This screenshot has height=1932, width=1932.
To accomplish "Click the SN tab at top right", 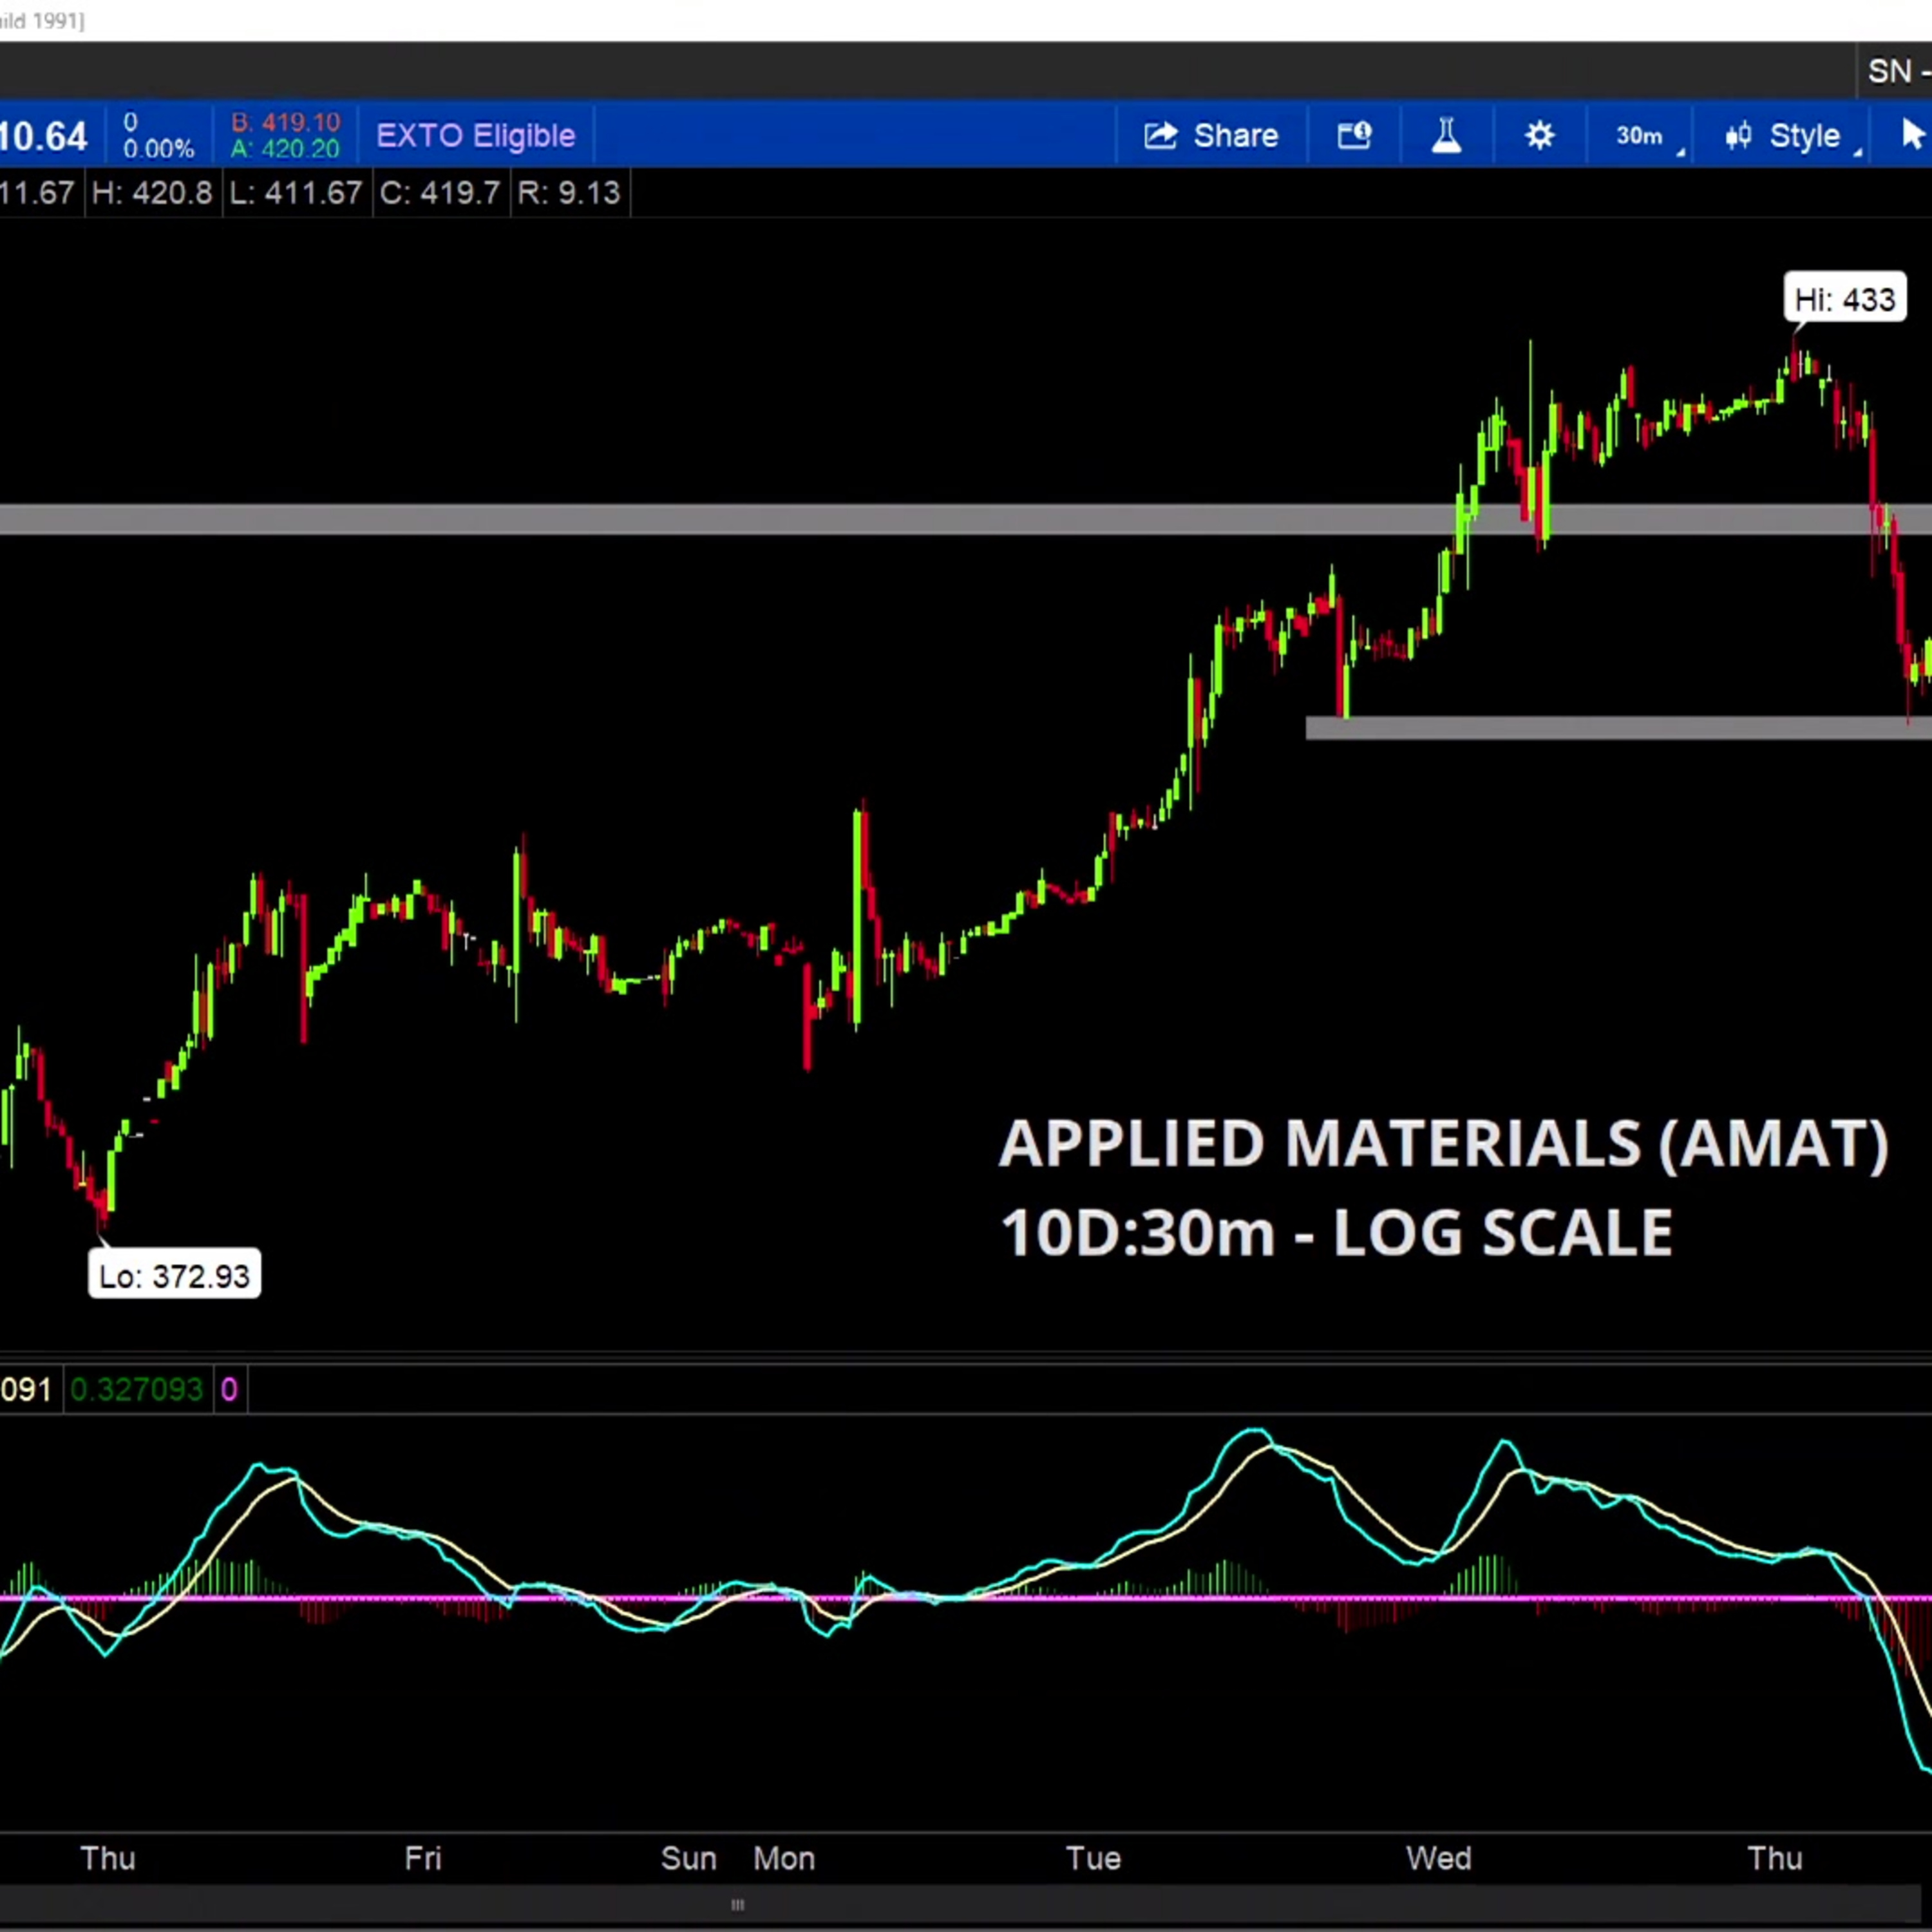I will 1895,71.
